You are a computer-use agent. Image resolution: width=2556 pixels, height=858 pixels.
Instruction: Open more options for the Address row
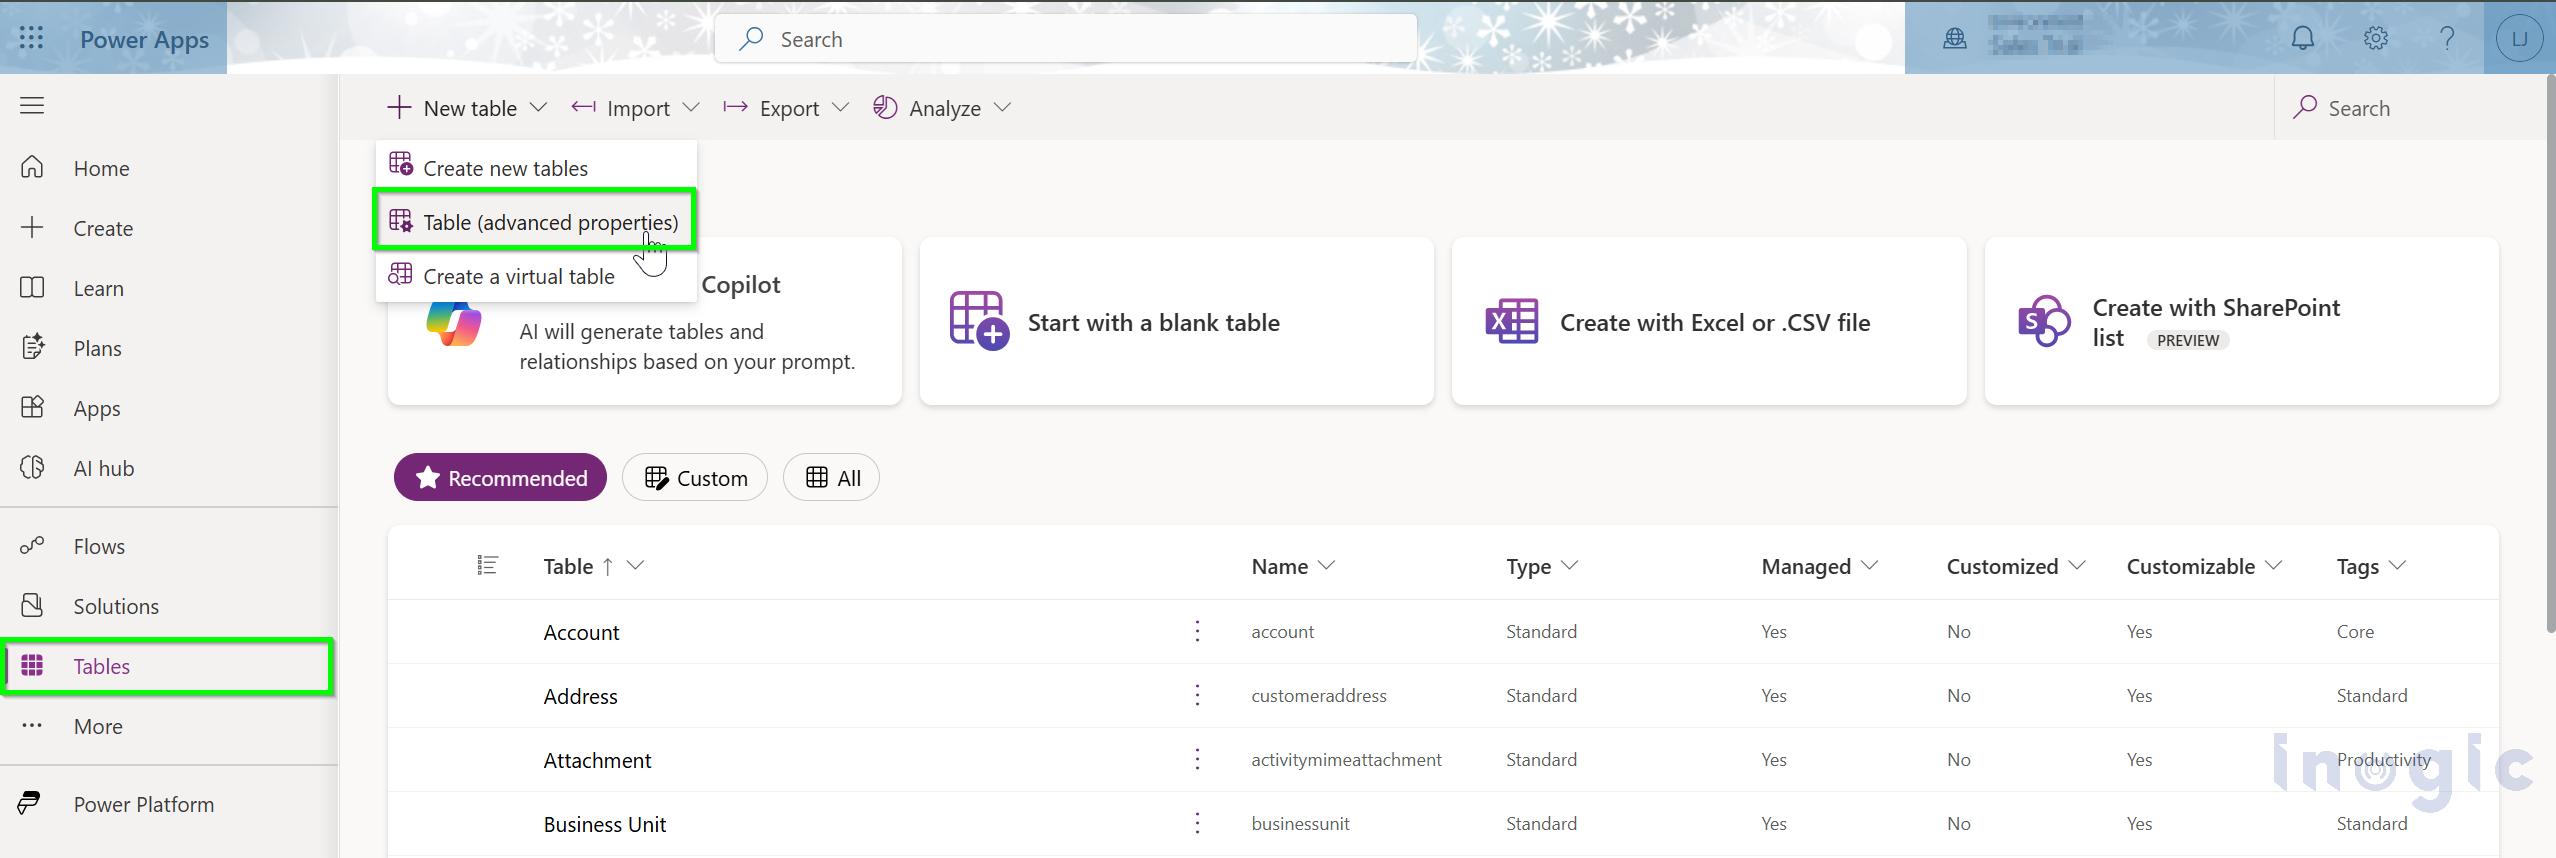pos(1197,695)
